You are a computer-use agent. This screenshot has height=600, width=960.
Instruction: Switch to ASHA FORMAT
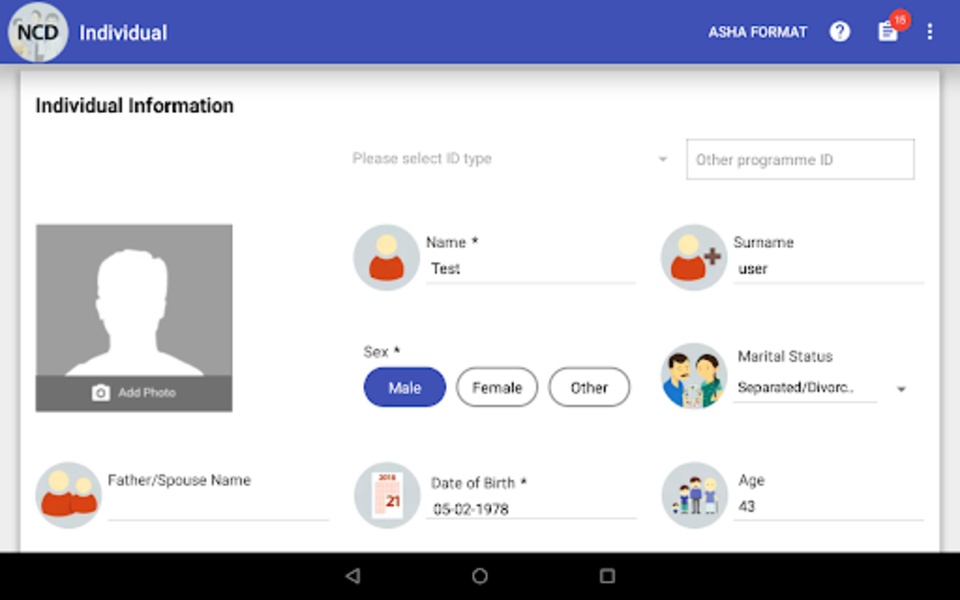757,32
